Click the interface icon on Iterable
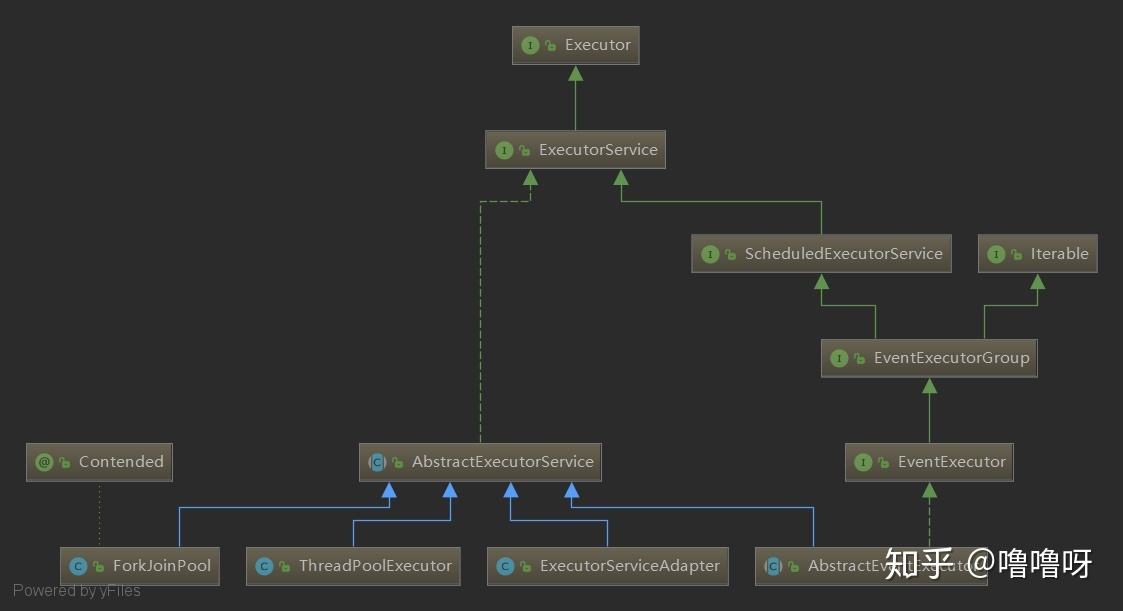The height and width of the screenshot is (611, 1123). tap(996, 254)
